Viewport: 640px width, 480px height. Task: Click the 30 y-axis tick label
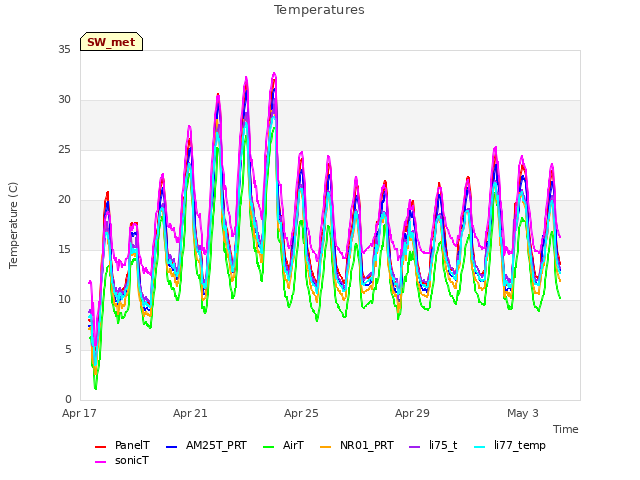64,100
